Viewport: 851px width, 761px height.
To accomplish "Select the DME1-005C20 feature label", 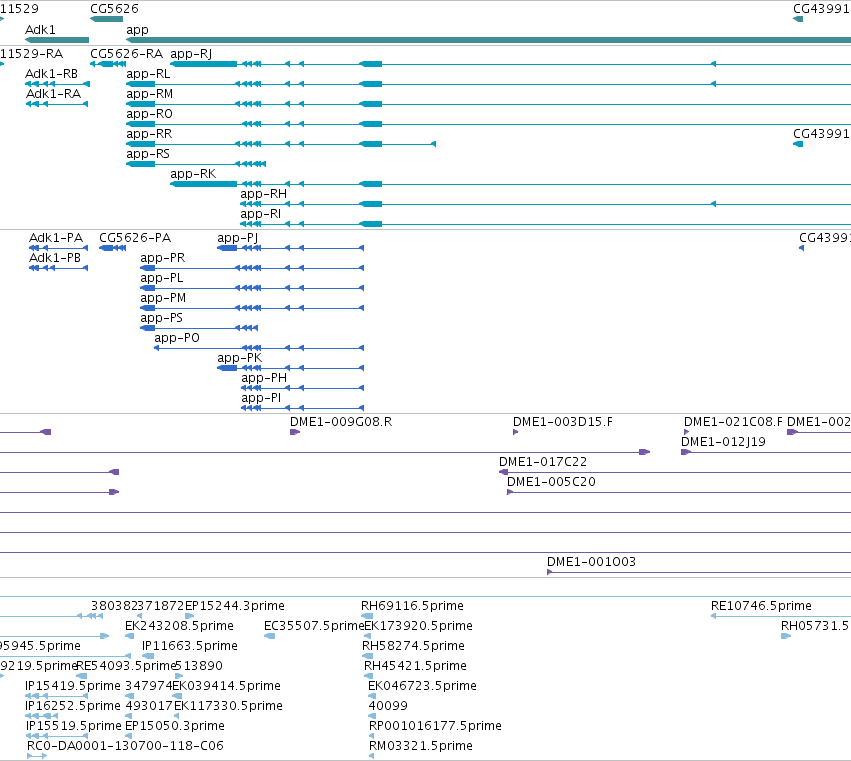I will [x=551, y=482].
